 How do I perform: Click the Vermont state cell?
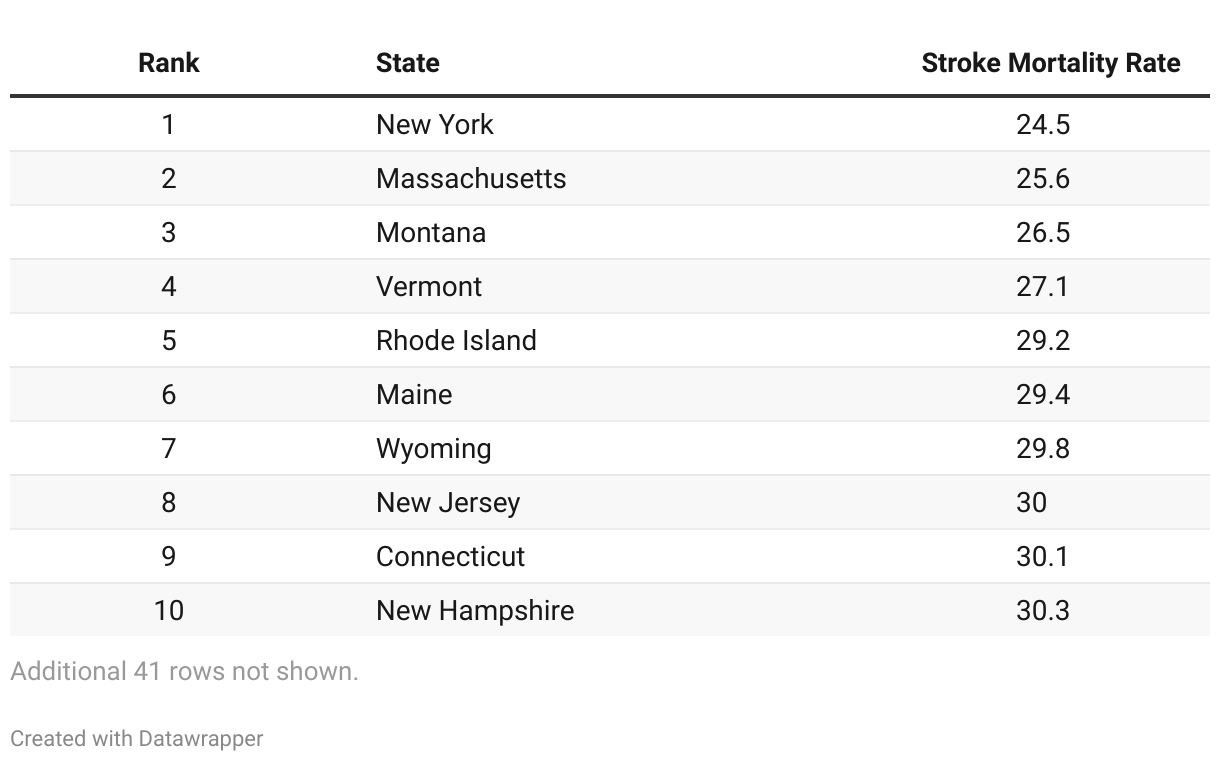(429, 286)
